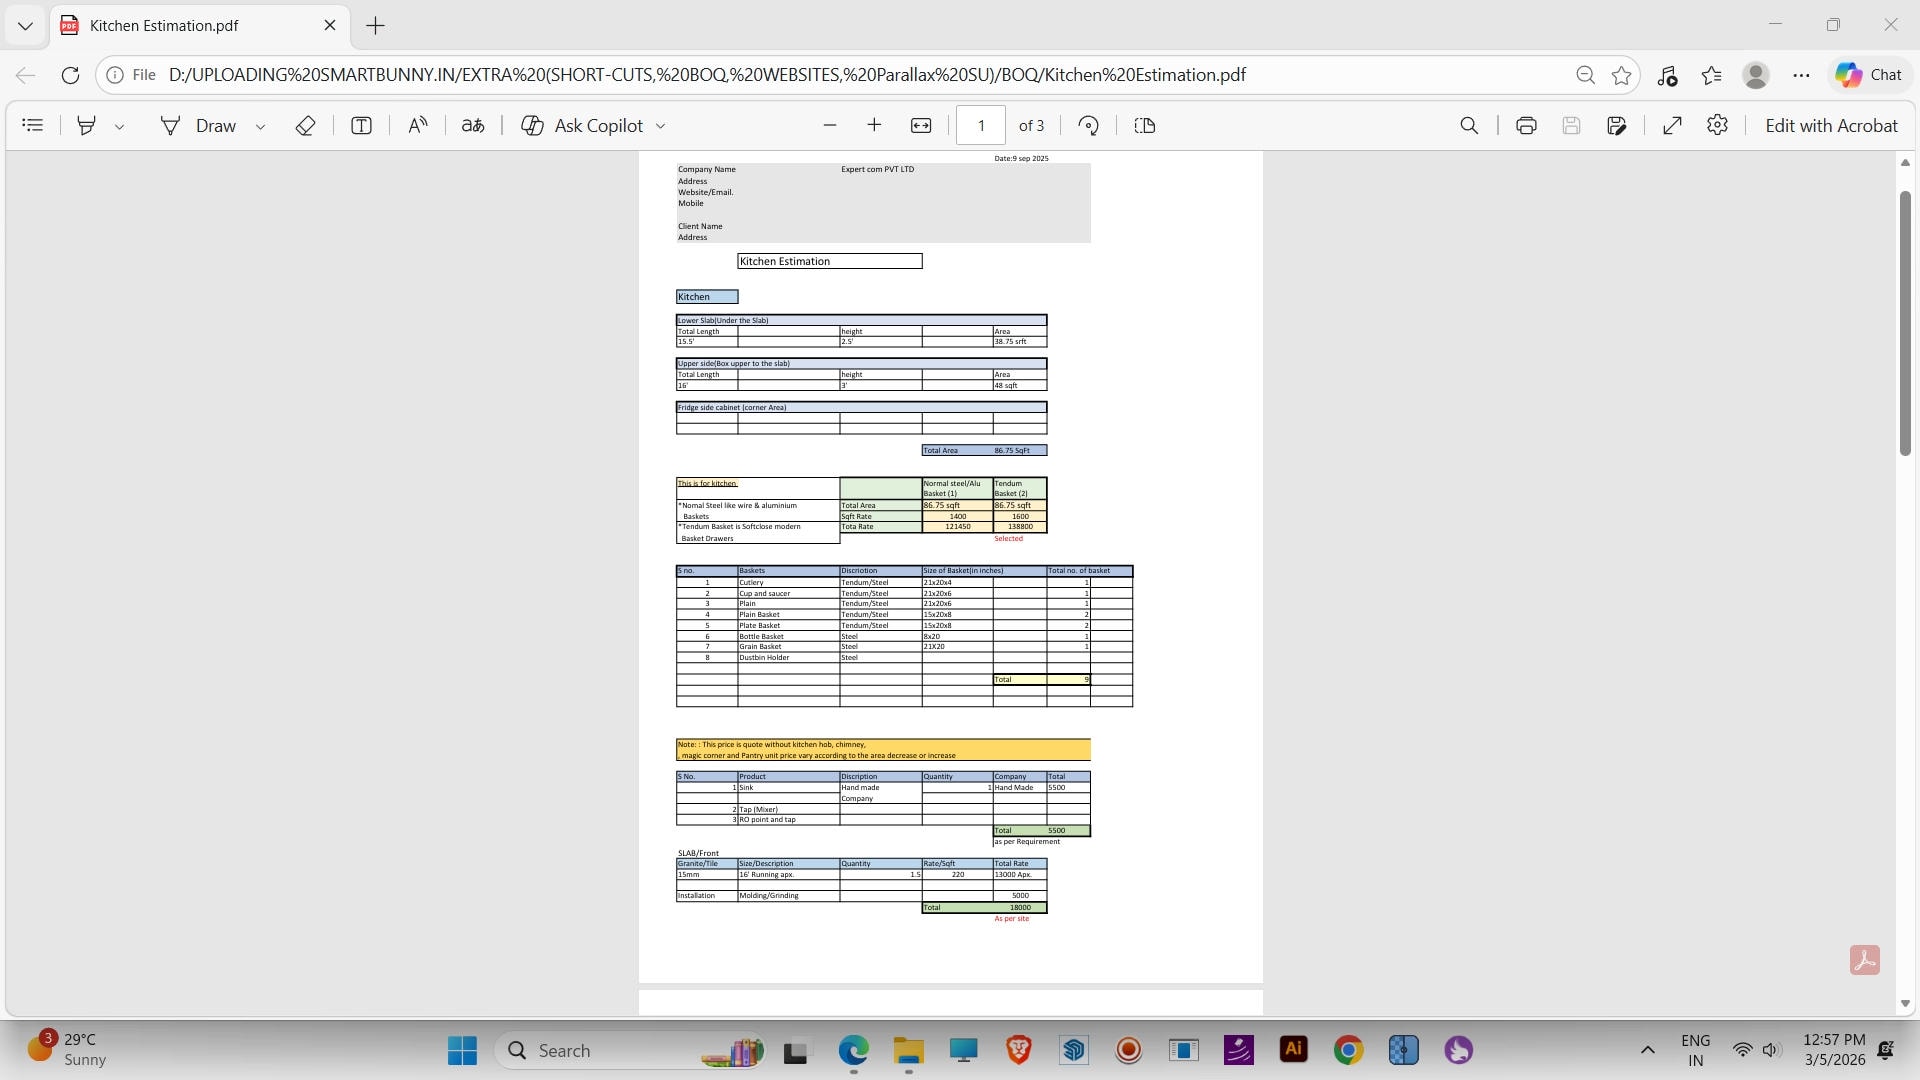Open the PDF find search icon
The image size is (1920, 1080).
point(1469,125)
